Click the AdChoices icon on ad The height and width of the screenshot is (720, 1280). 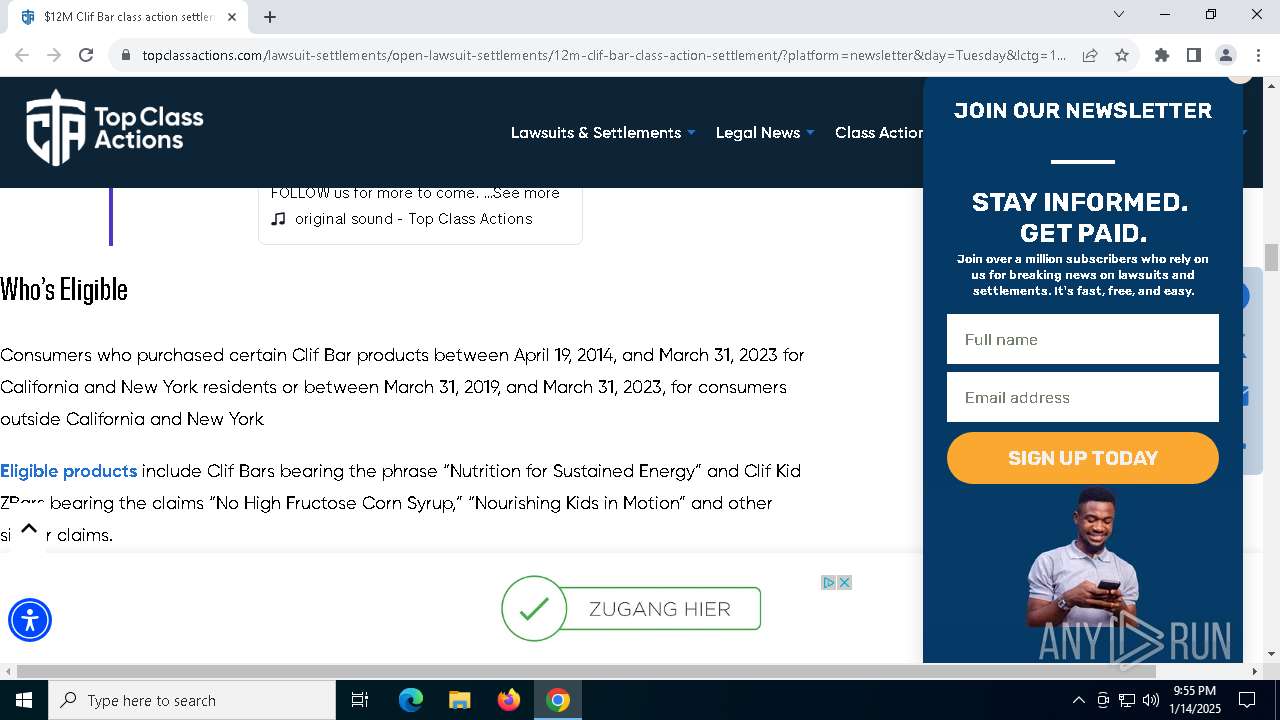[828, 582]
